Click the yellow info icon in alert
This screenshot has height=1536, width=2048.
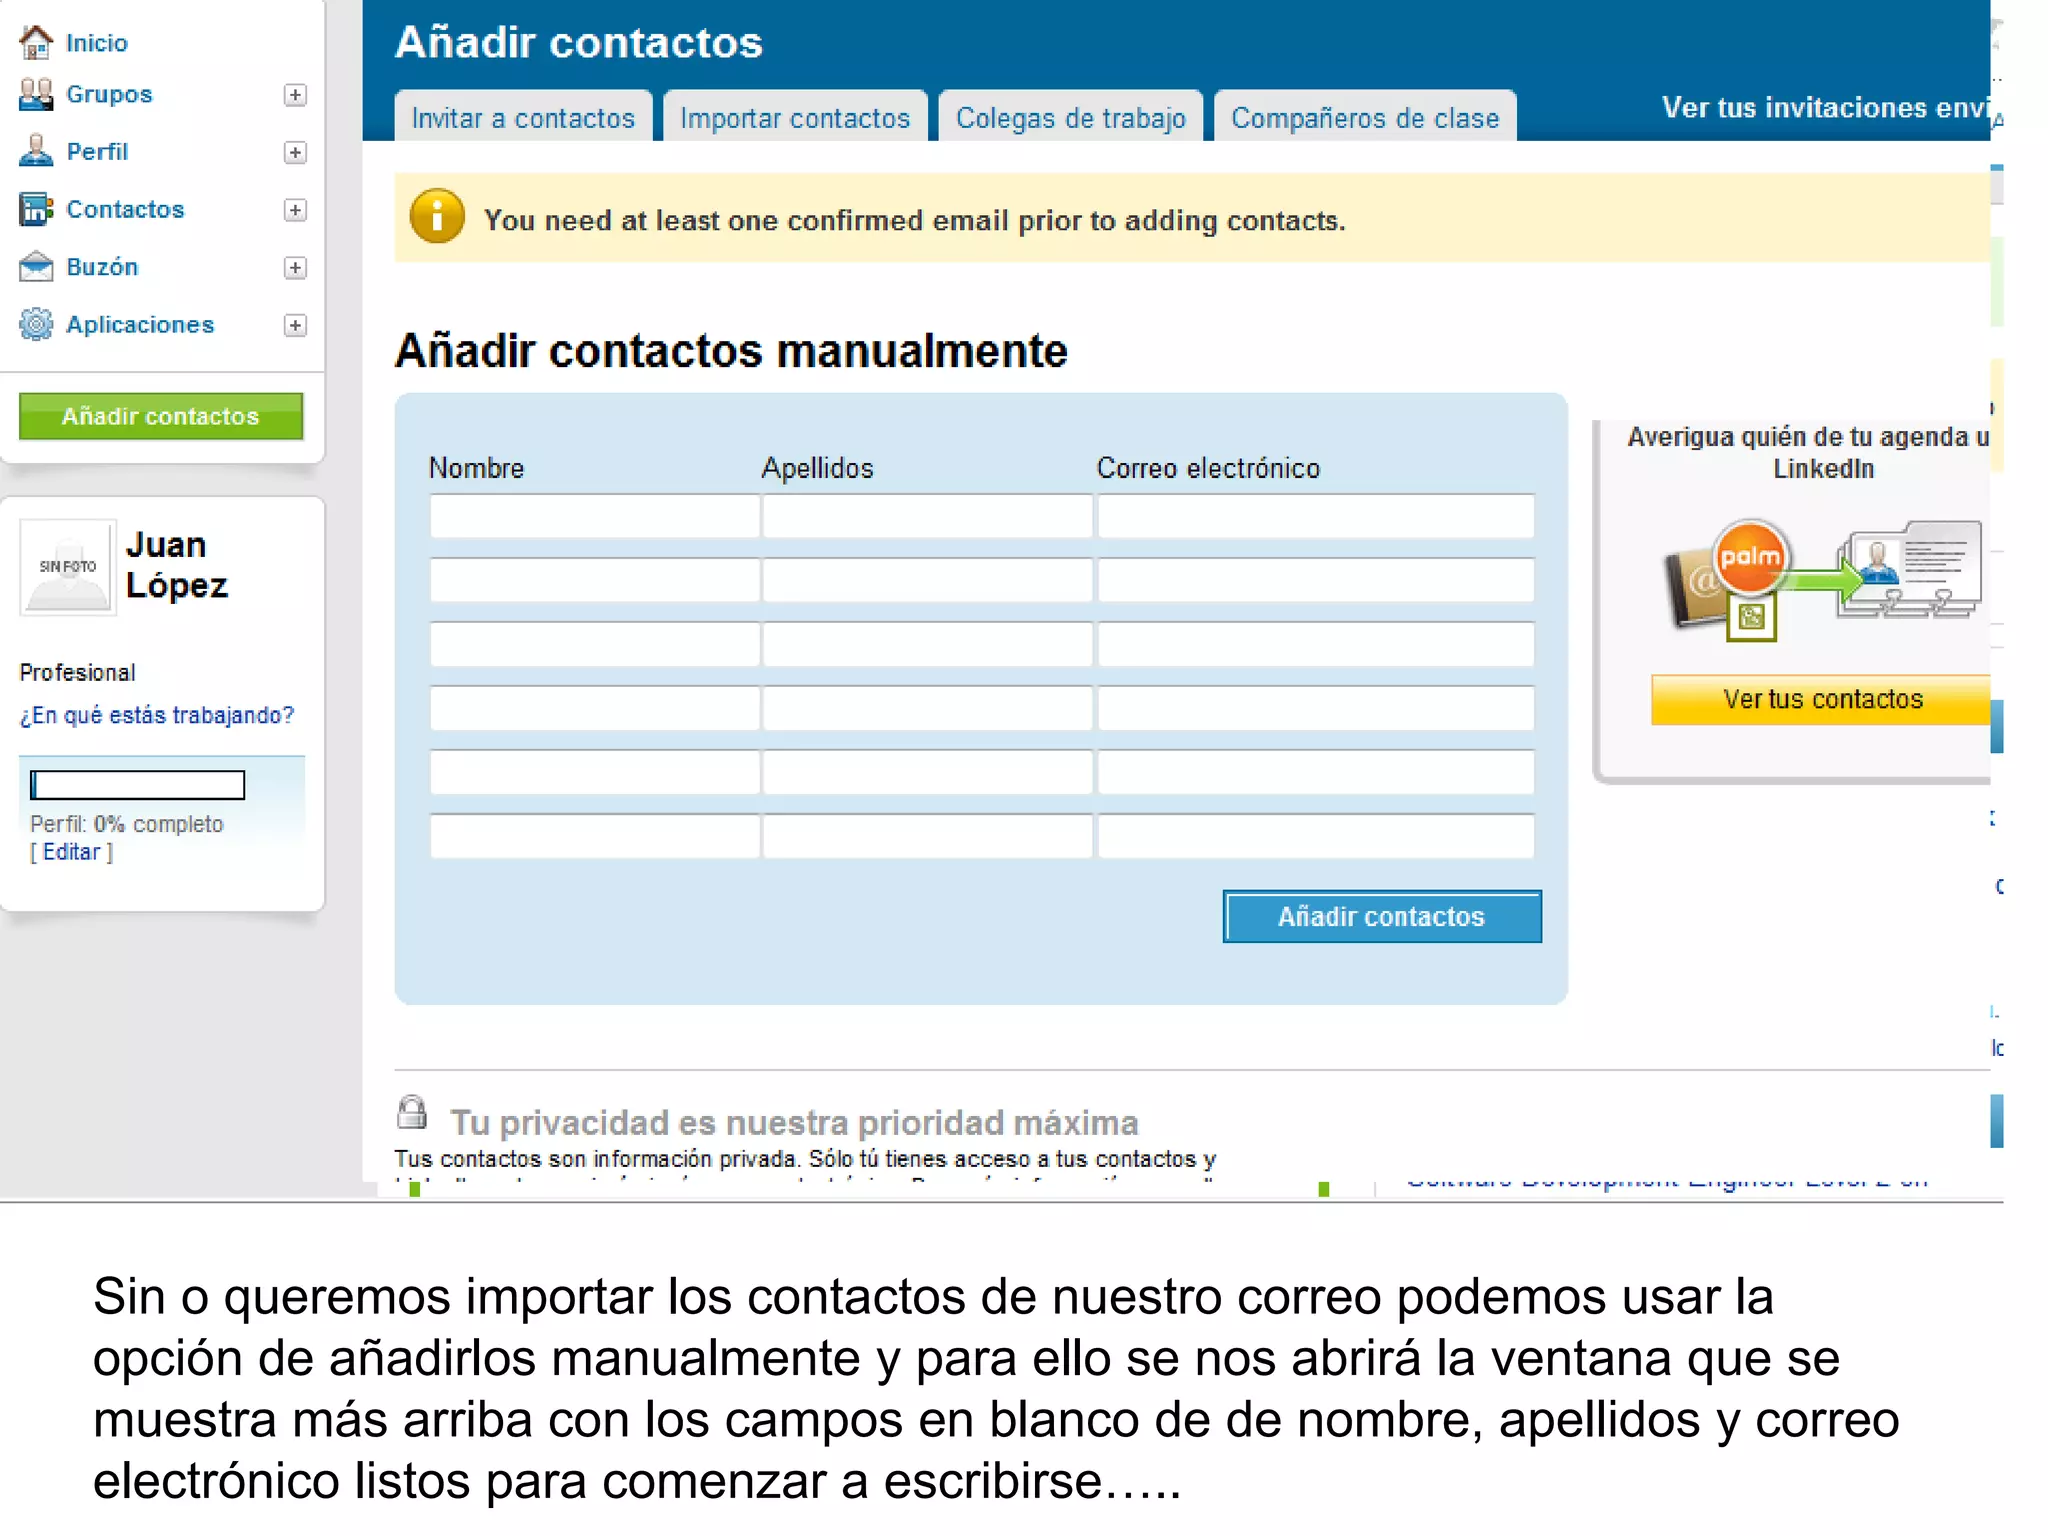[437, 216]
